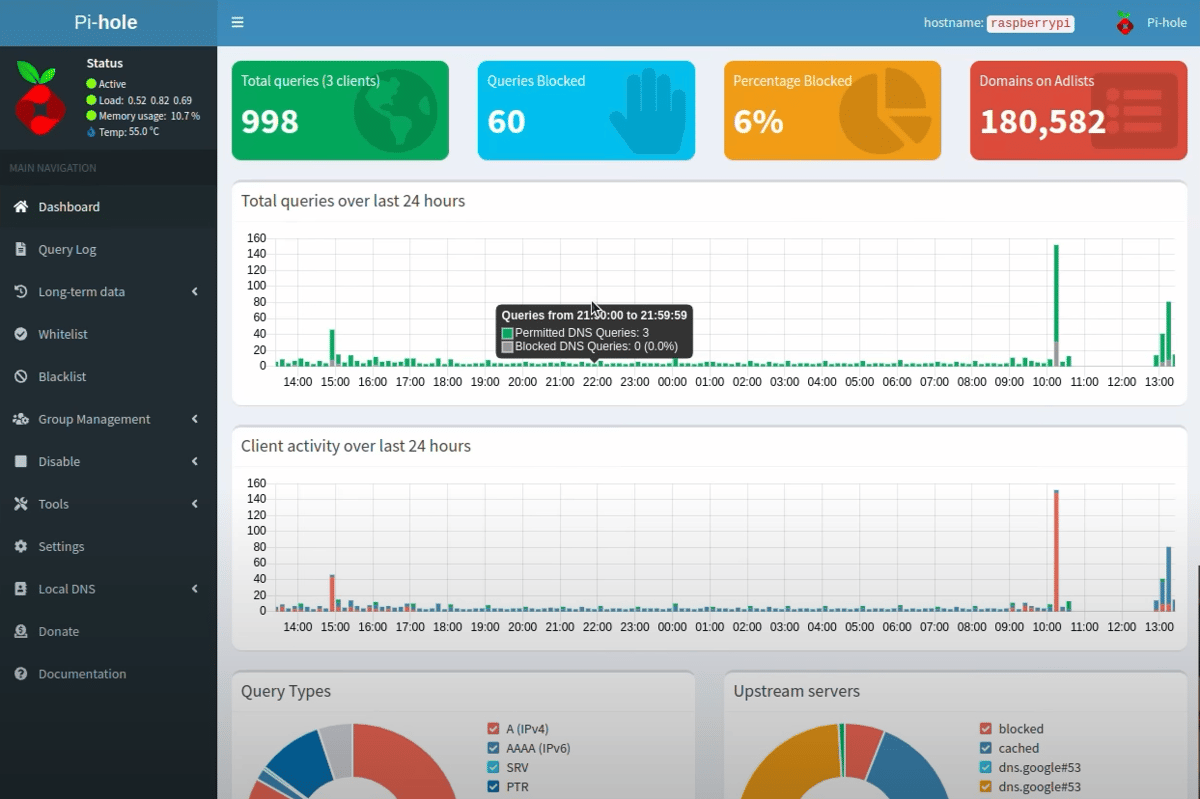
Task: Click the 'Query Types' panel heading
Action: 286,691
